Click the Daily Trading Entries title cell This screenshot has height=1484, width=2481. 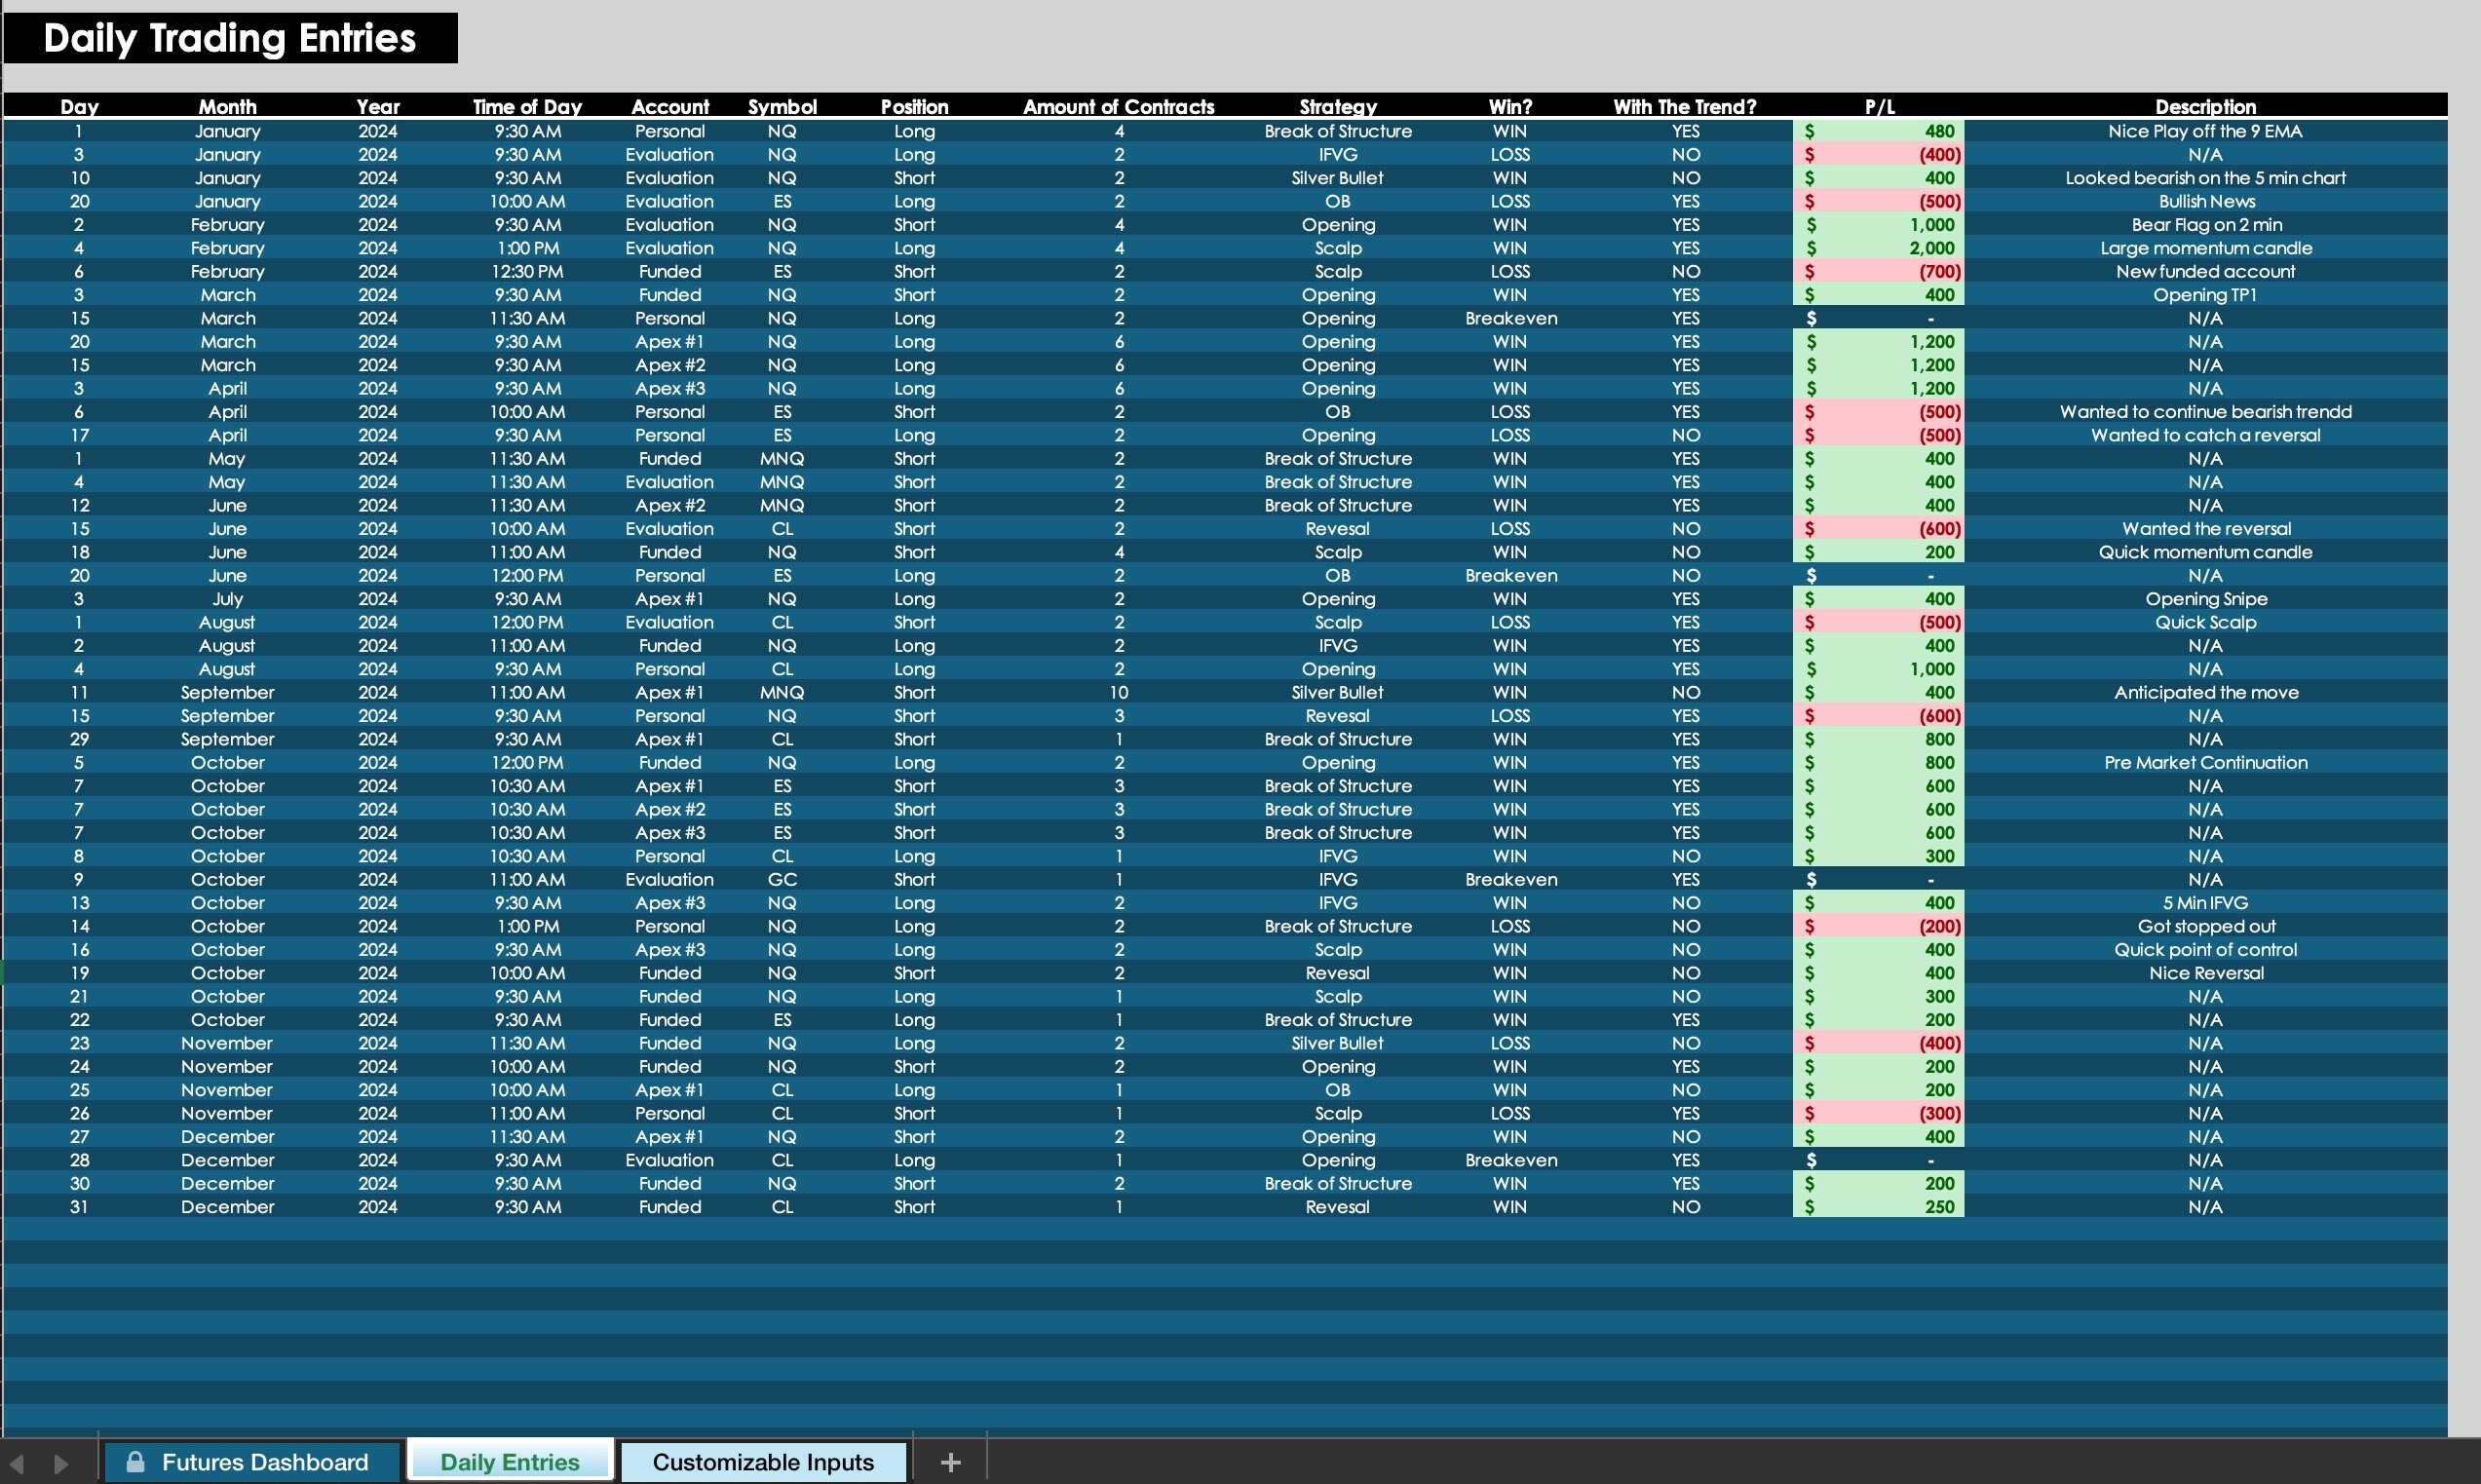pyautogui.click(x=230, y=38)
